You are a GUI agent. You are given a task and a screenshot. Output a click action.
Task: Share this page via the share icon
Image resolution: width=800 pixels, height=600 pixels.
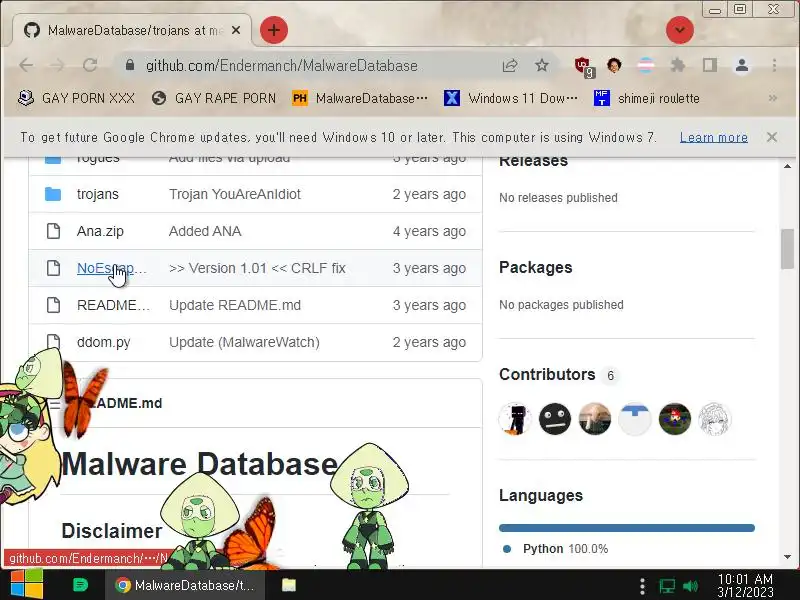tap(510, 65)
